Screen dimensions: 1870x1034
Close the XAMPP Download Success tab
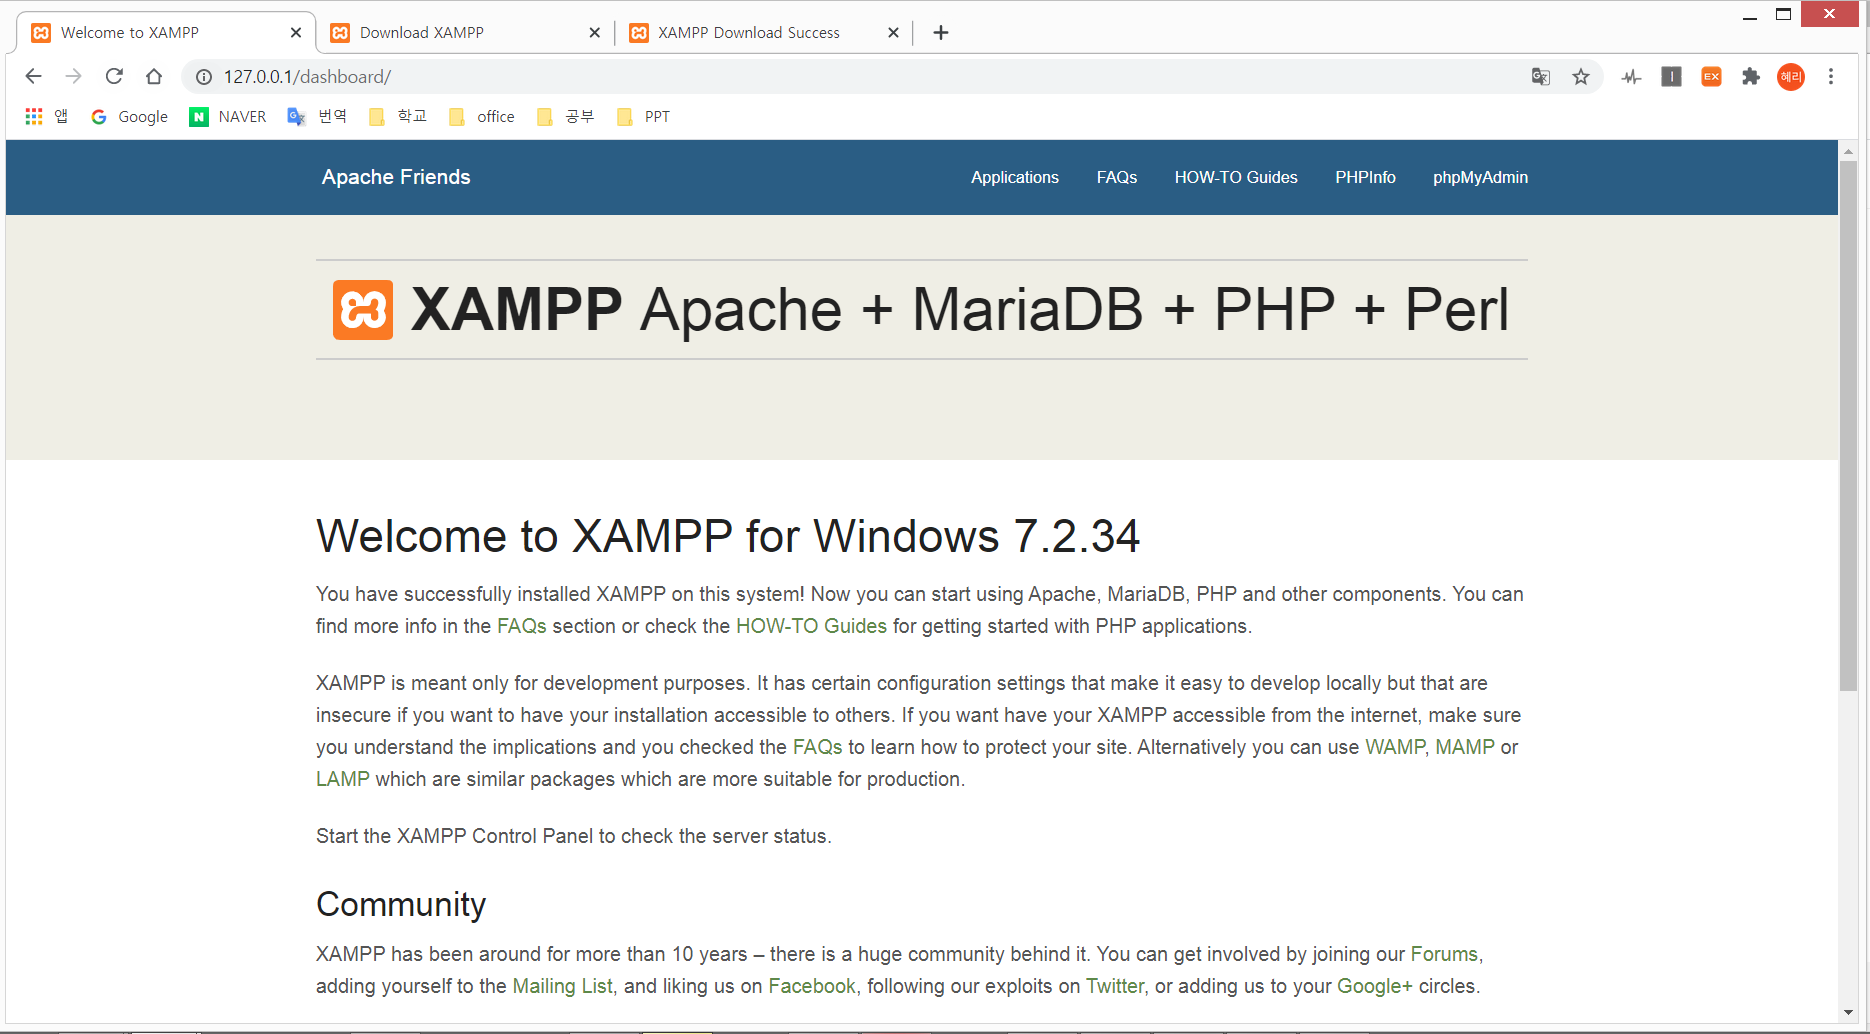(893, 33)
